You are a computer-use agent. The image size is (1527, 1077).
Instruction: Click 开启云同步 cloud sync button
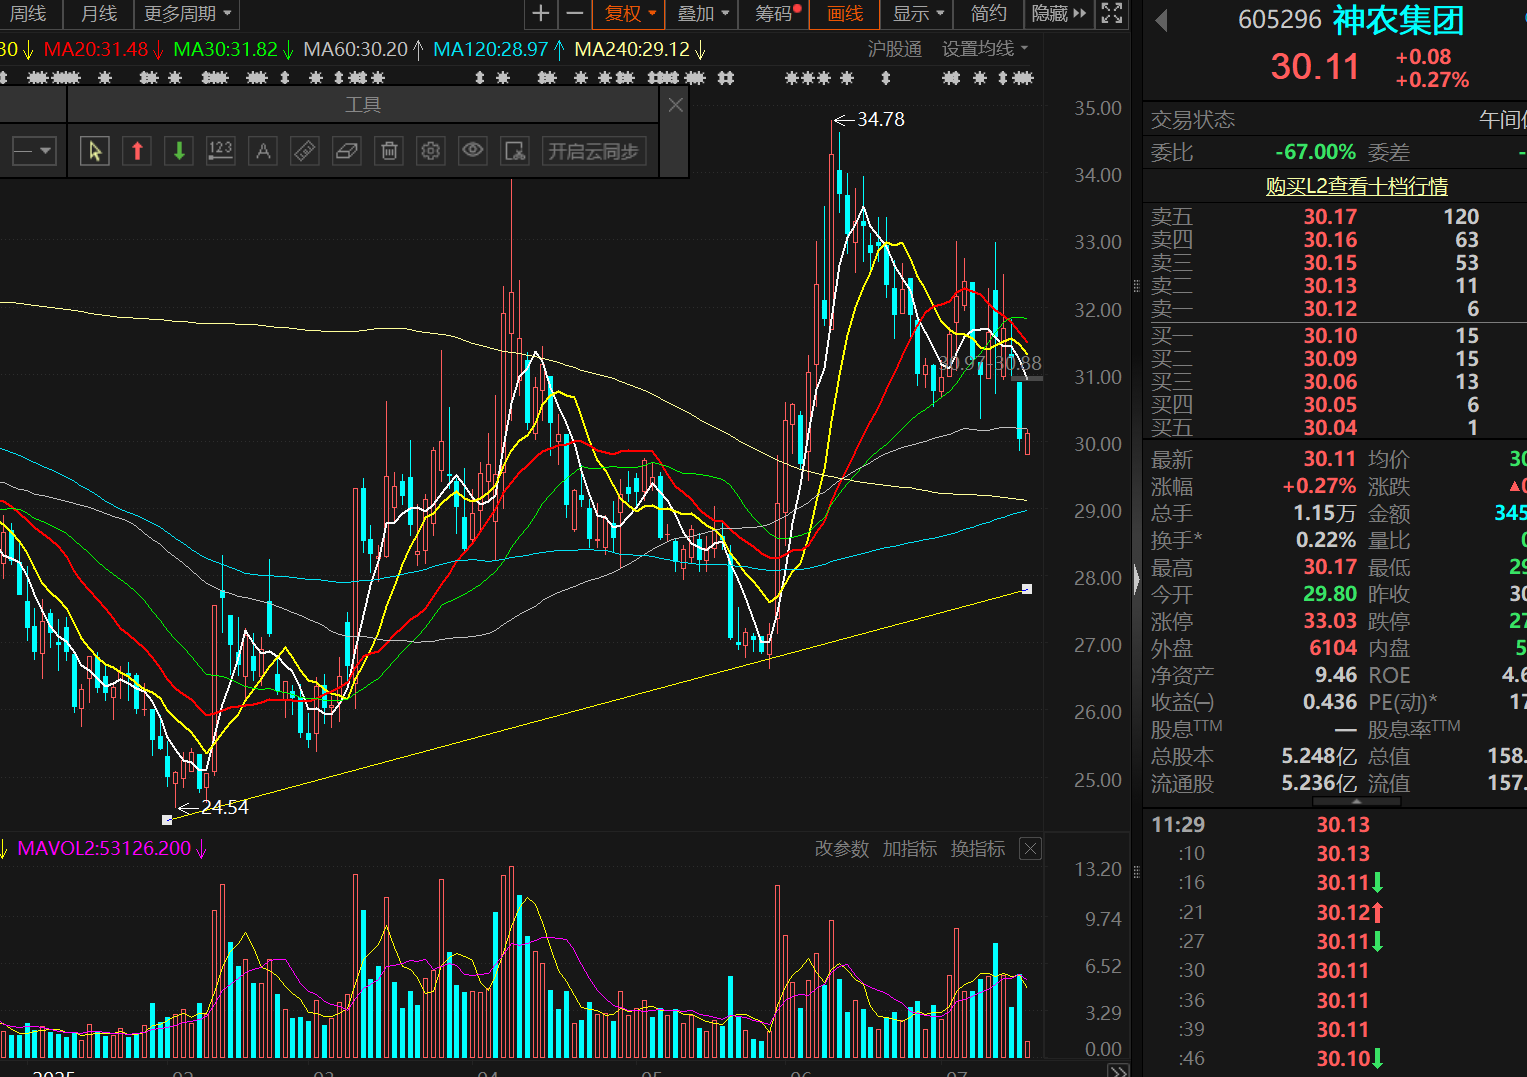pos(593,151)
